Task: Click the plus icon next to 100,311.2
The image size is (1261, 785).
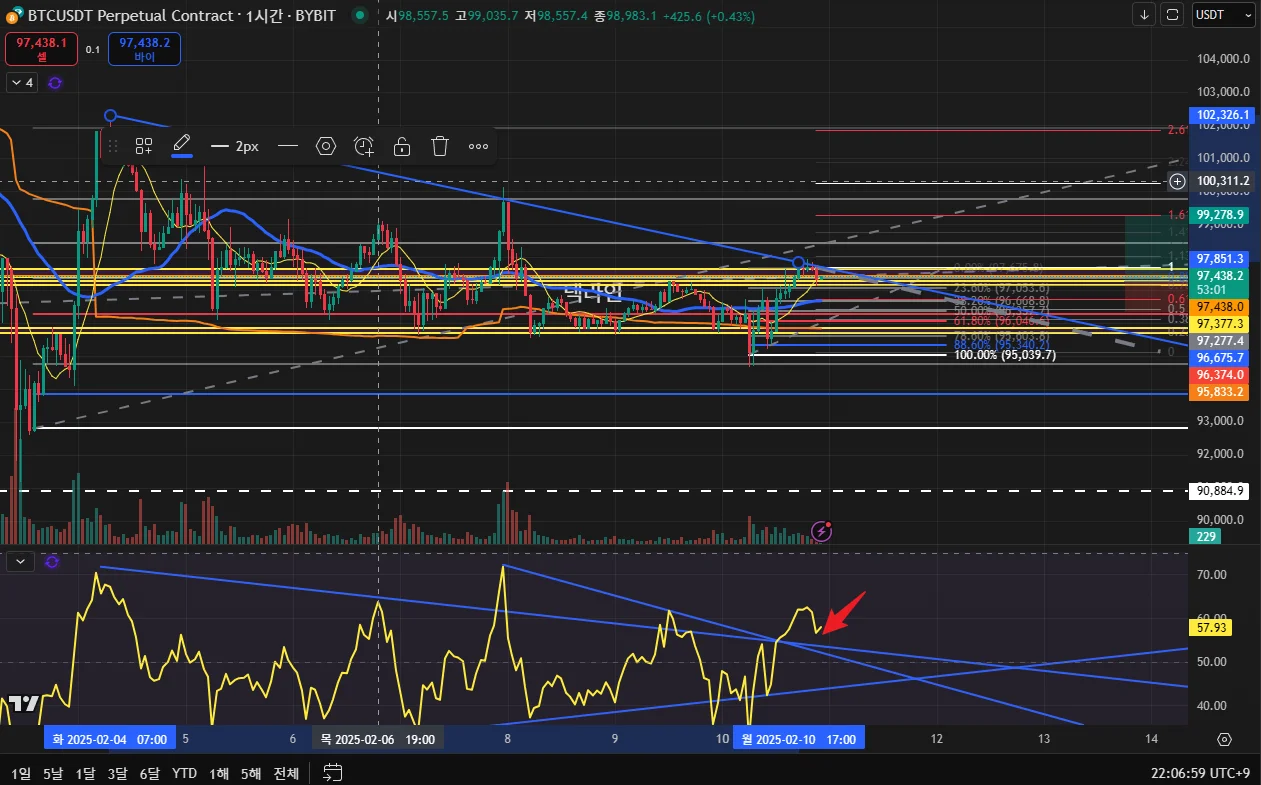Action: (1178, 182)
